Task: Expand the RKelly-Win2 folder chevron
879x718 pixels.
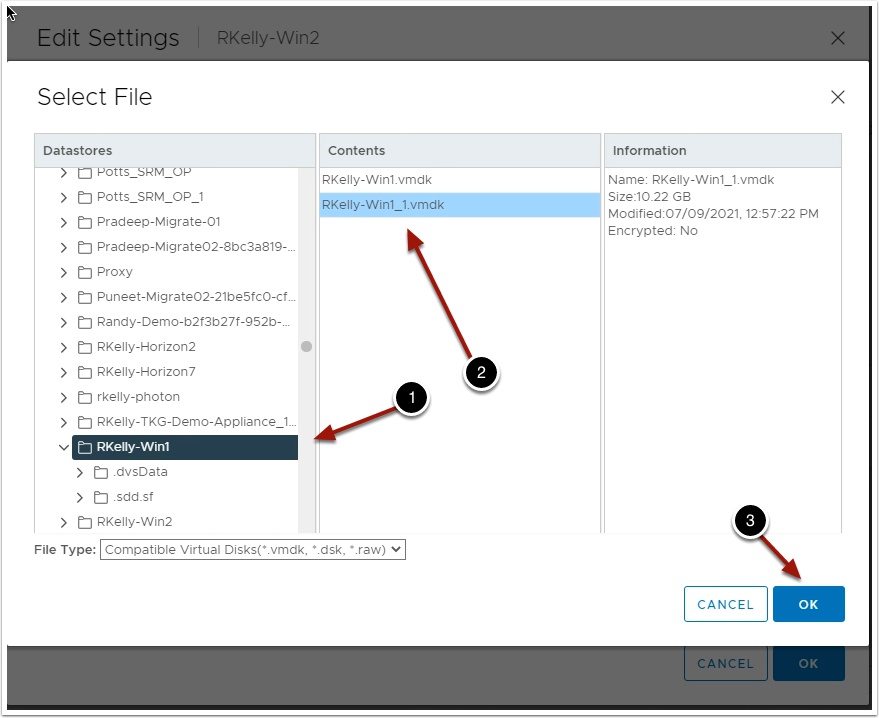Action: 63,522
